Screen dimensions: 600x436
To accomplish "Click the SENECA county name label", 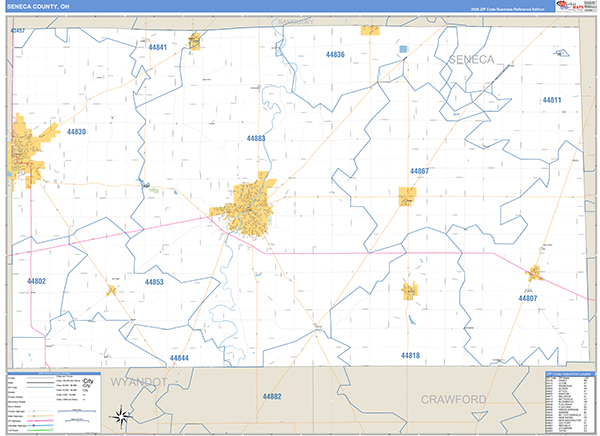I will (x=471, y=59).
